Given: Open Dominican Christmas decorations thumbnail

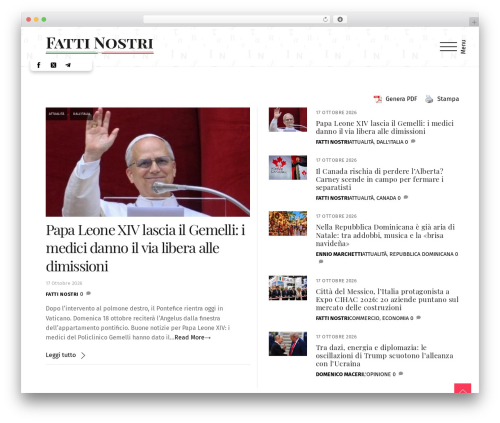Looking at the screenshot, I should [288, 223].
